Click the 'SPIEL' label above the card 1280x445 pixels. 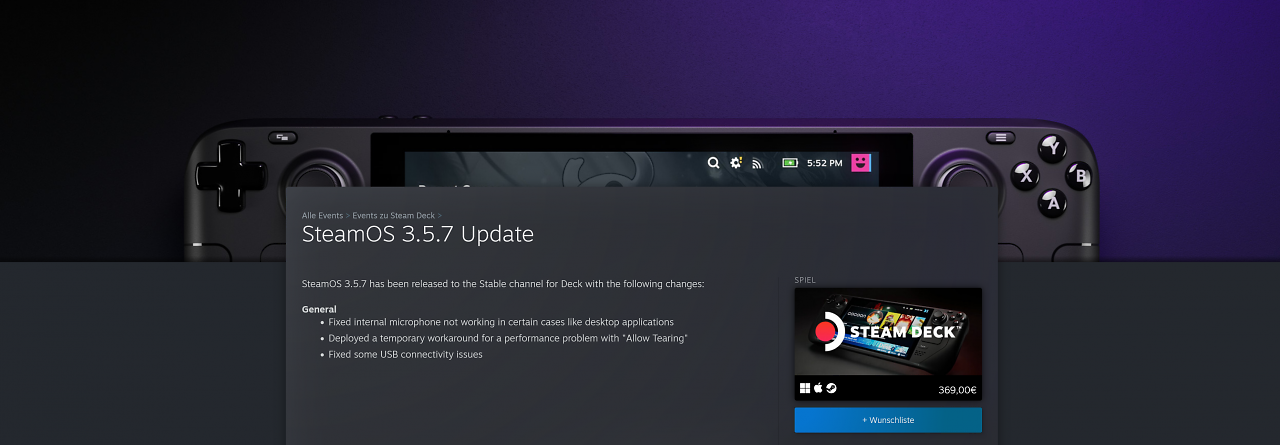[805, 280]
